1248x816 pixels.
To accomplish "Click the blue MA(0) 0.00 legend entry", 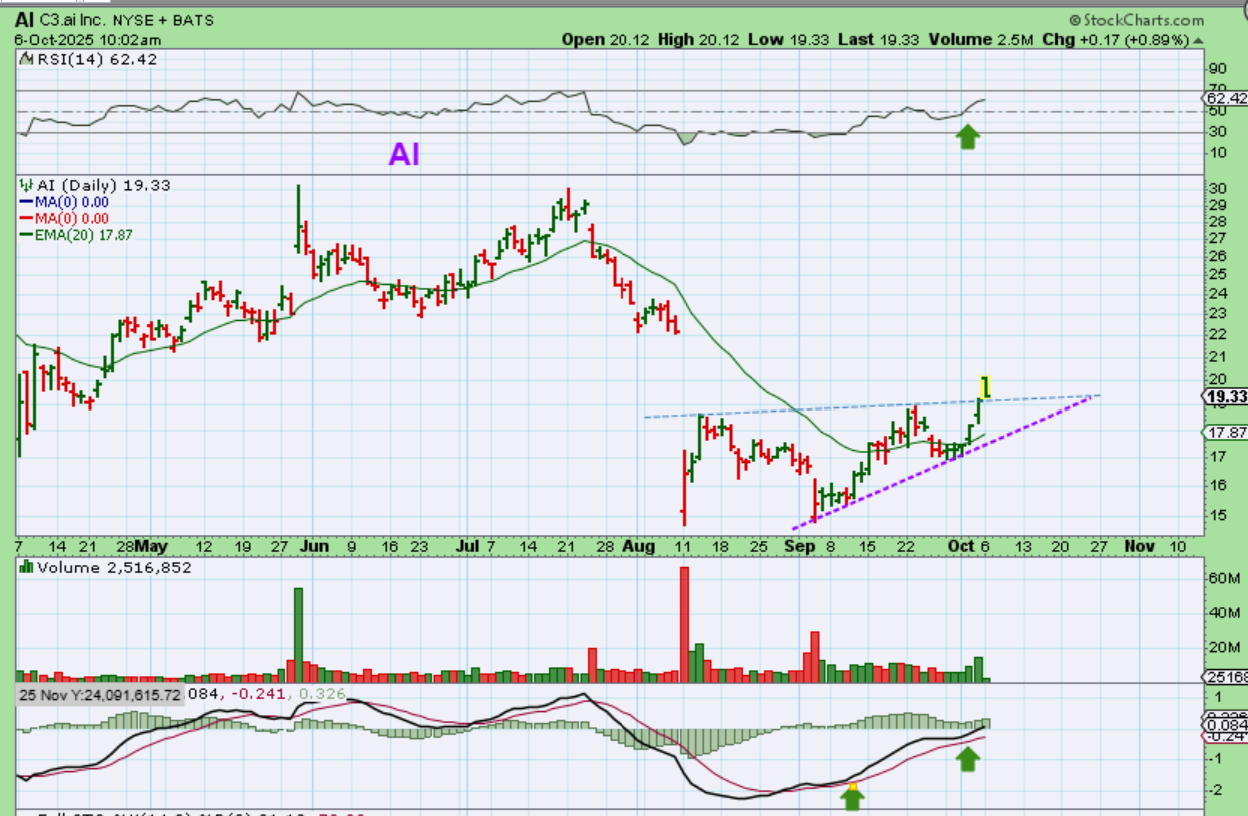I will pos(65,202).
